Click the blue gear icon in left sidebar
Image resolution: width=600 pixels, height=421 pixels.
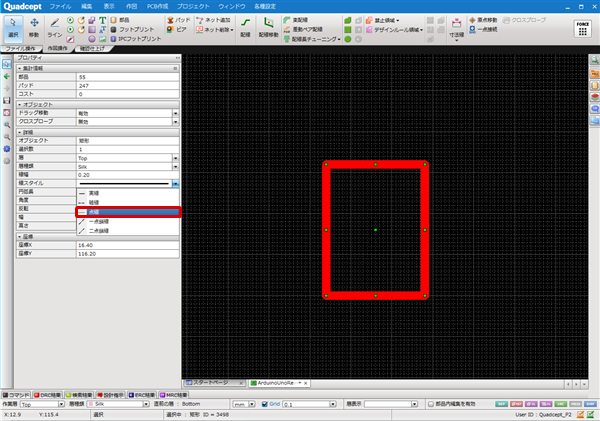[x=7, y=147]
